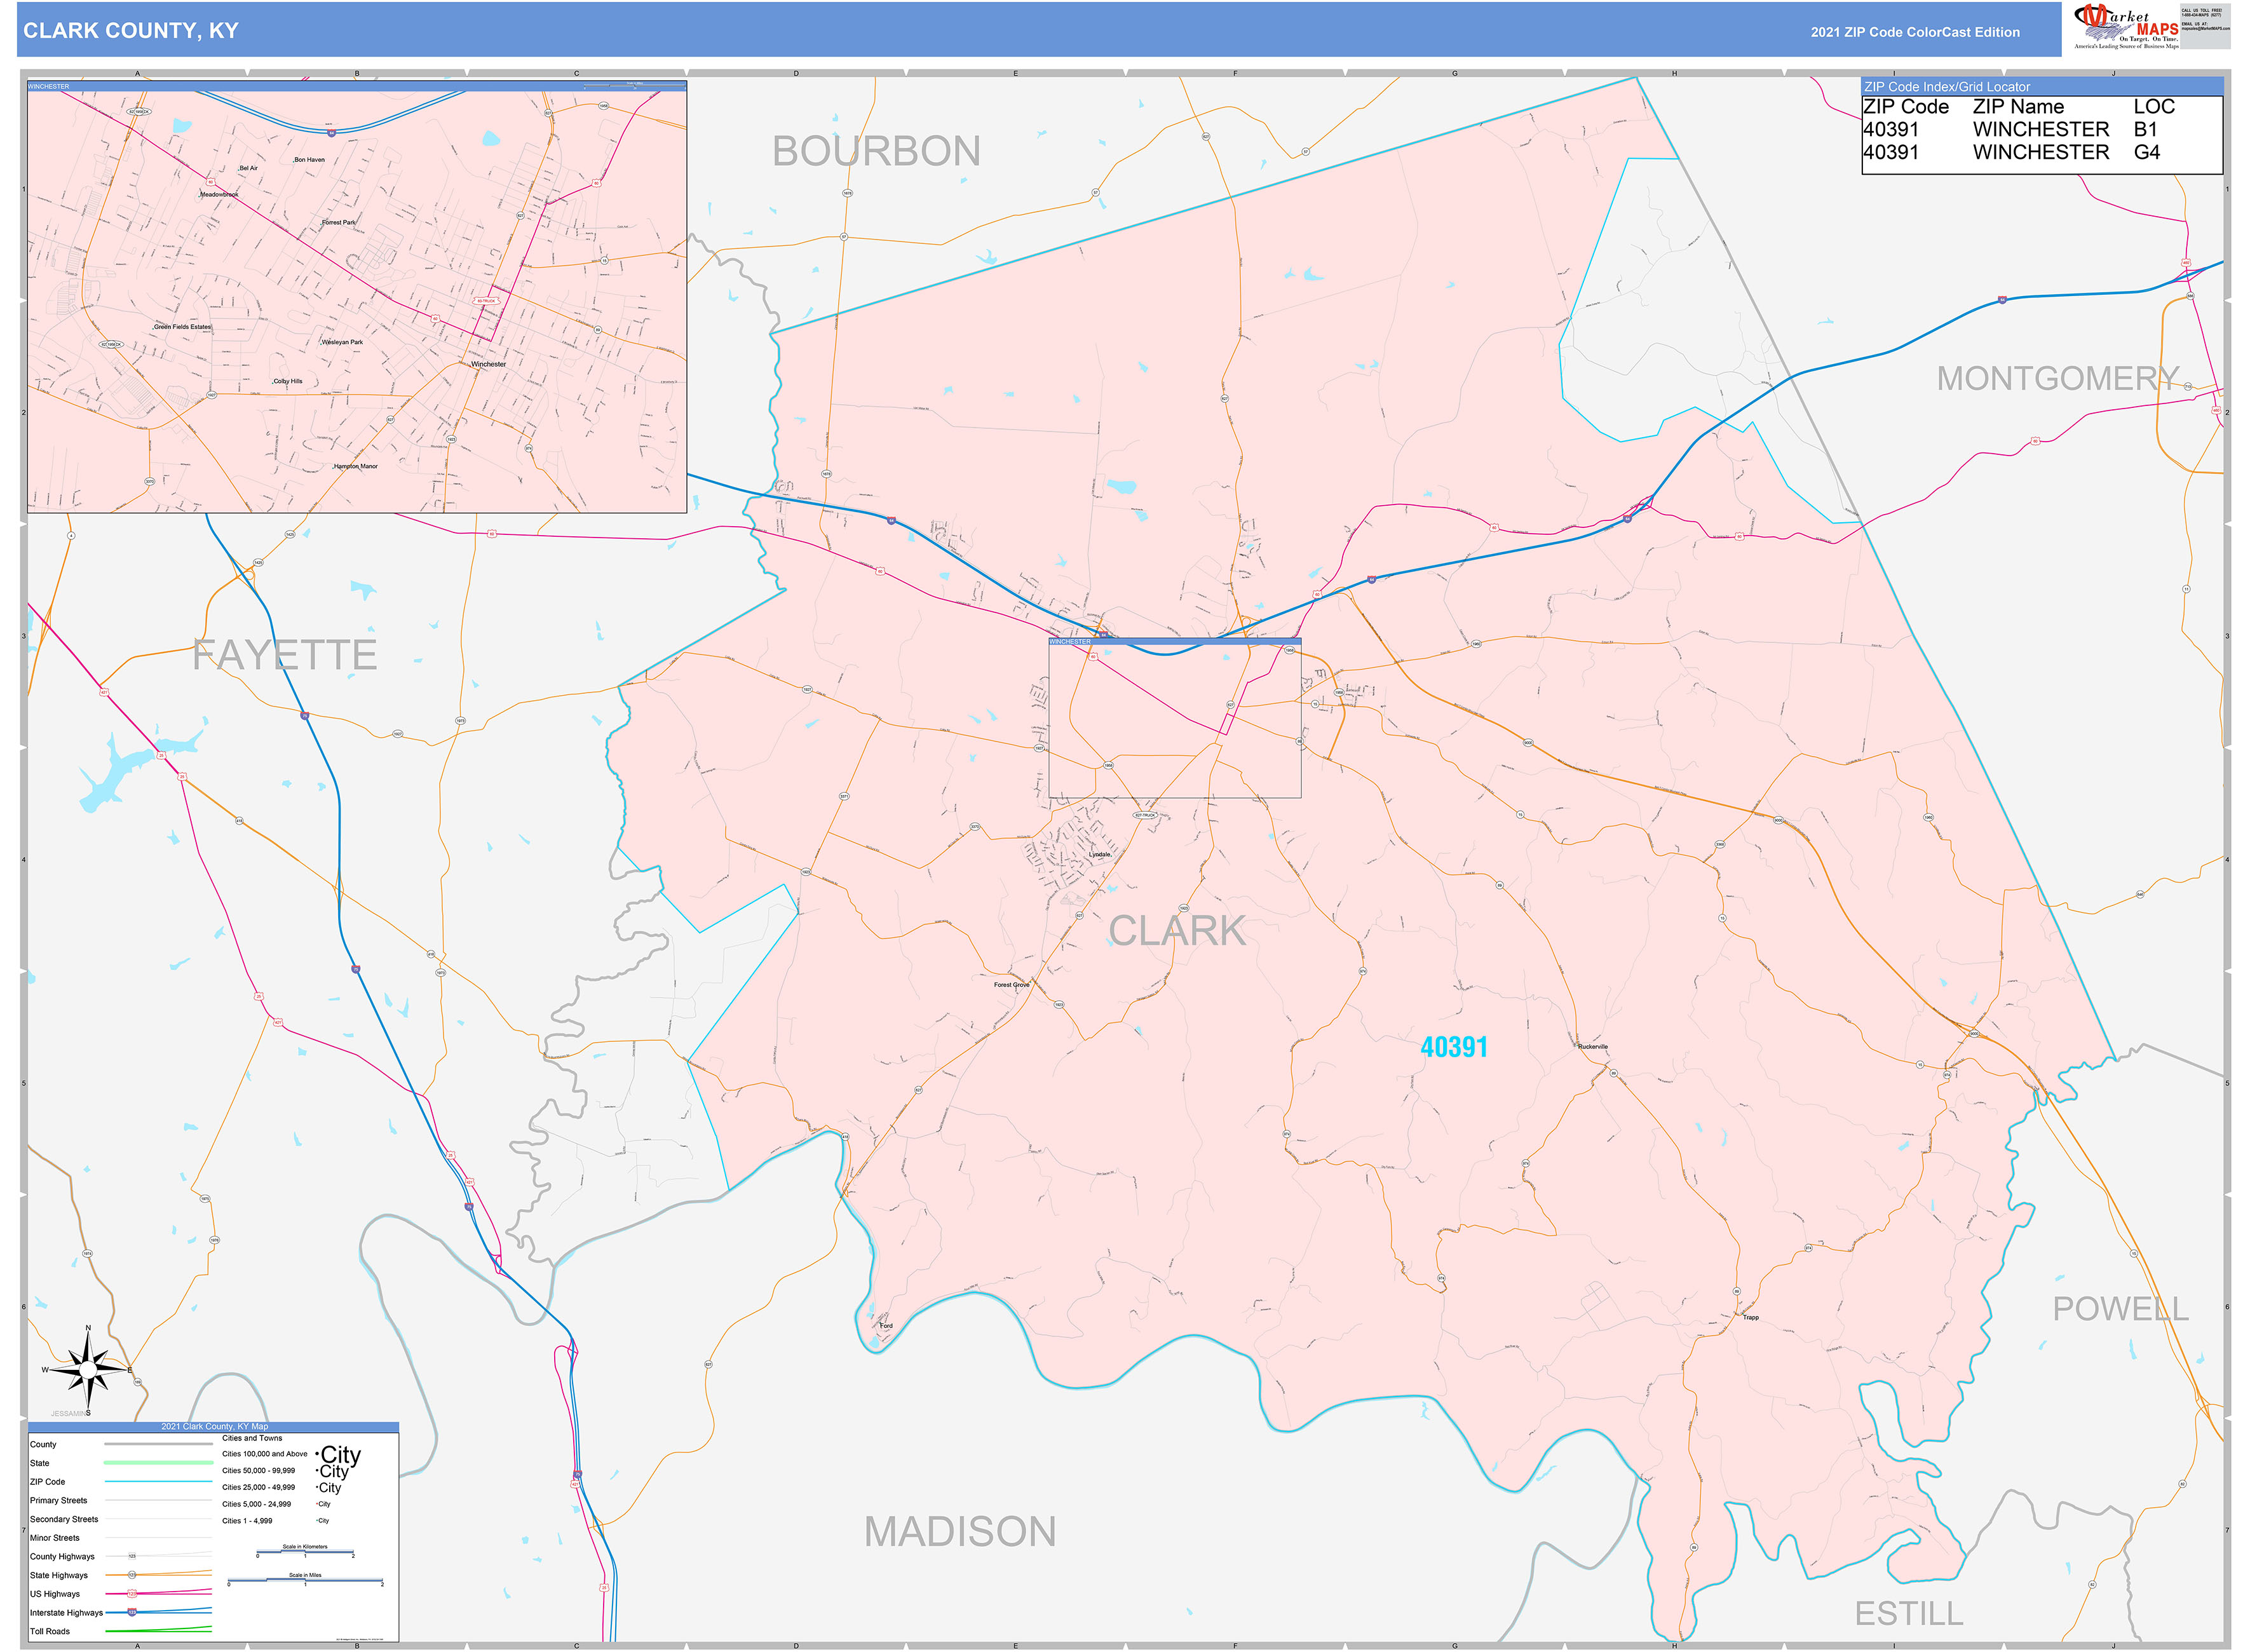2250x1652 pixels.
Task: Click the Hampton Manor label in inset
Action: click(x=356, y=466)
